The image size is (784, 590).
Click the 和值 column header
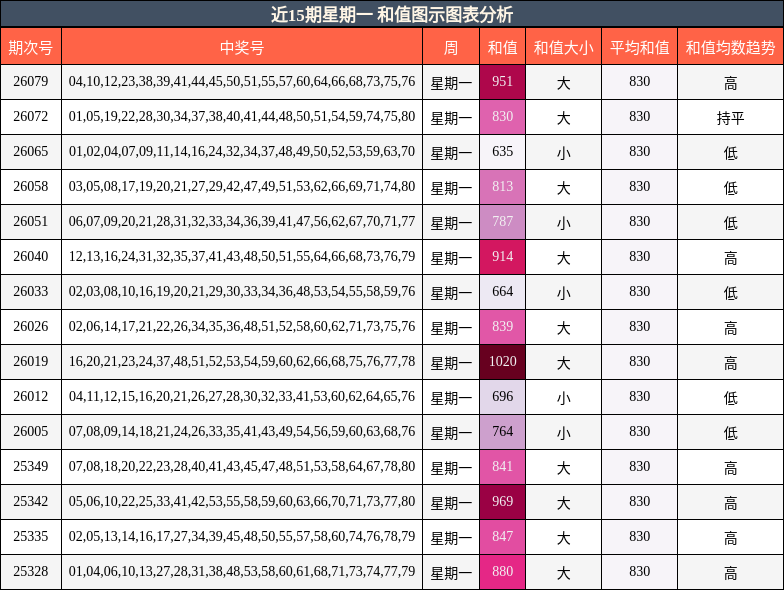tap(502, 47)
